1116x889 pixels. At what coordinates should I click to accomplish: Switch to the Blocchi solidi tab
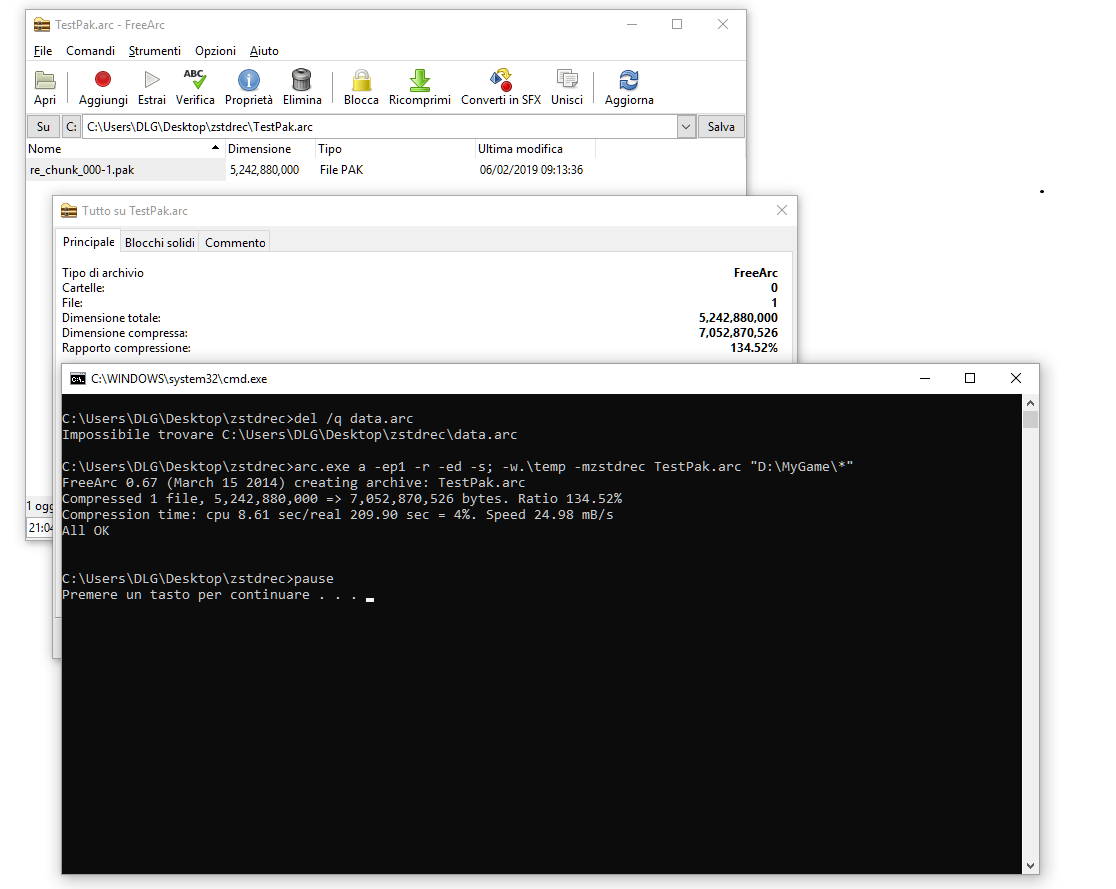(159, 243)
